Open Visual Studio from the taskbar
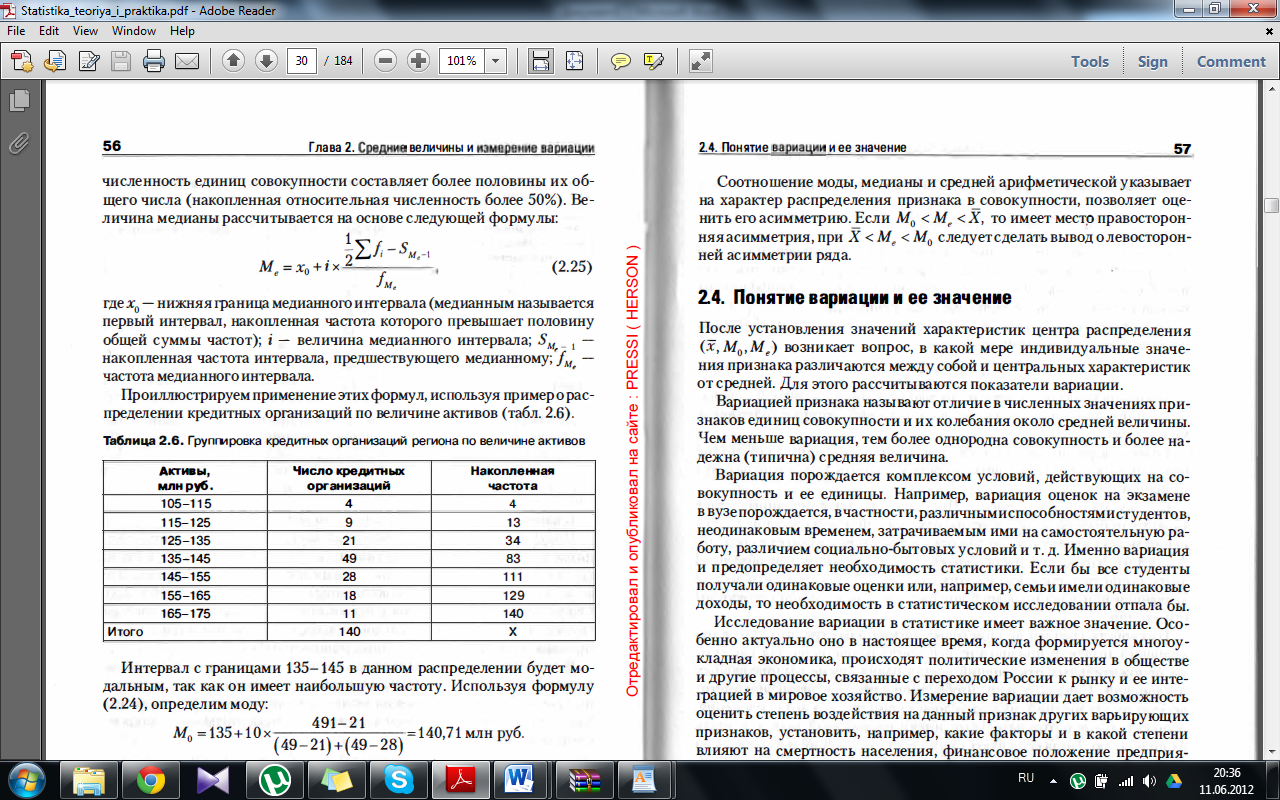1280x800 pixels. (x=213, y=779)
